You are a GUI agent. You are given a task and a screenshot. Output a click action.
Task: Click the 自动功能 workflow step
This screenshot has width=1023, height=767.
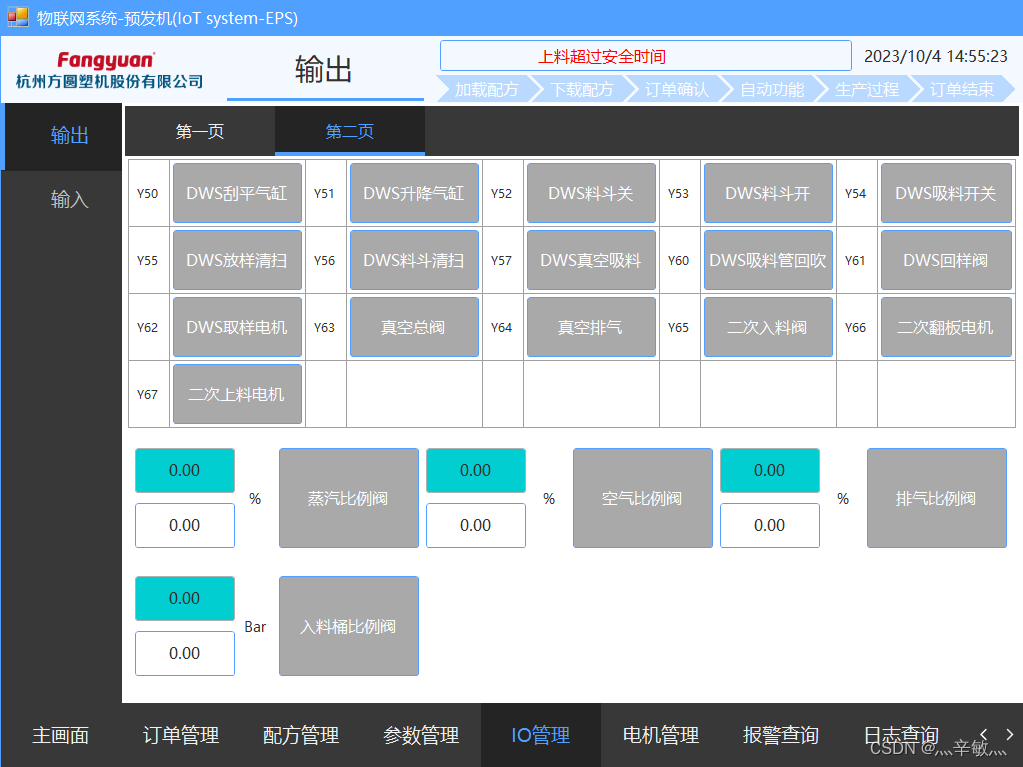[x=772, y=89]
